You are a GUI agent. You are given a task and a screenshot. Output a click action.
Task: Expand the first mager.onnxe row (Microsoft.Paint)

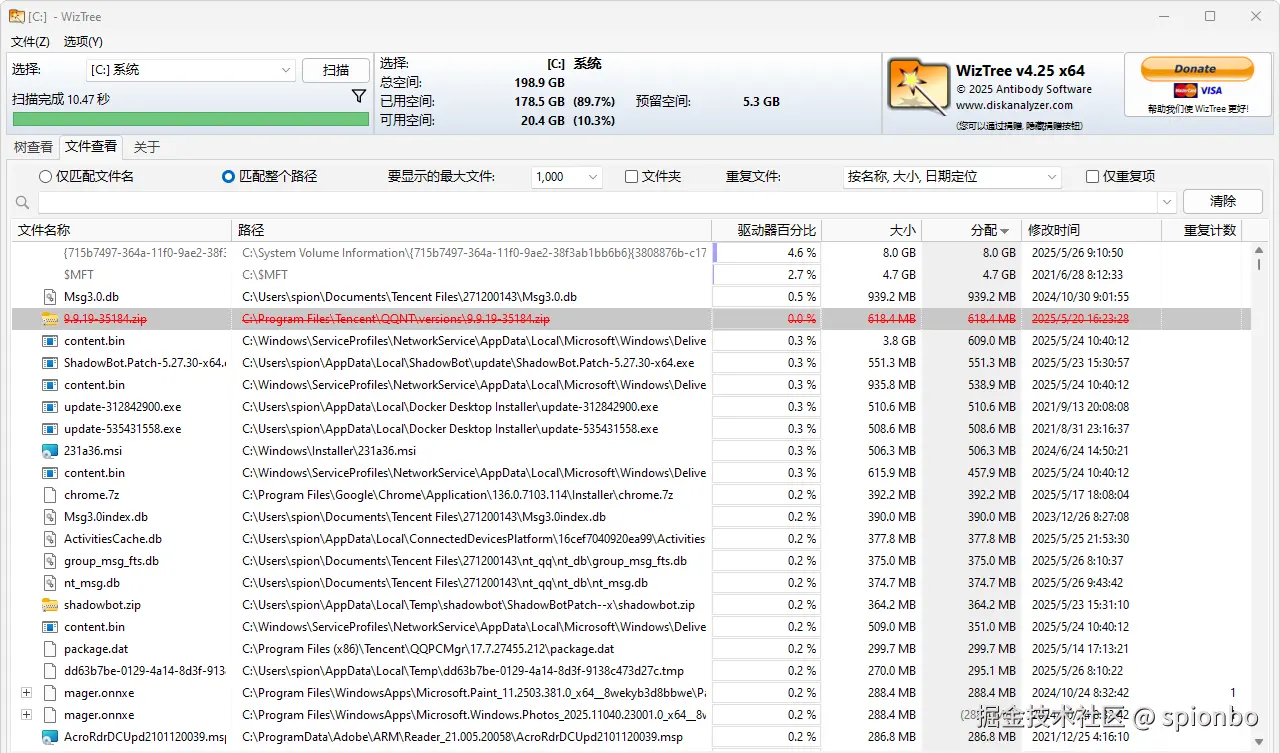[x=26, y=693]
